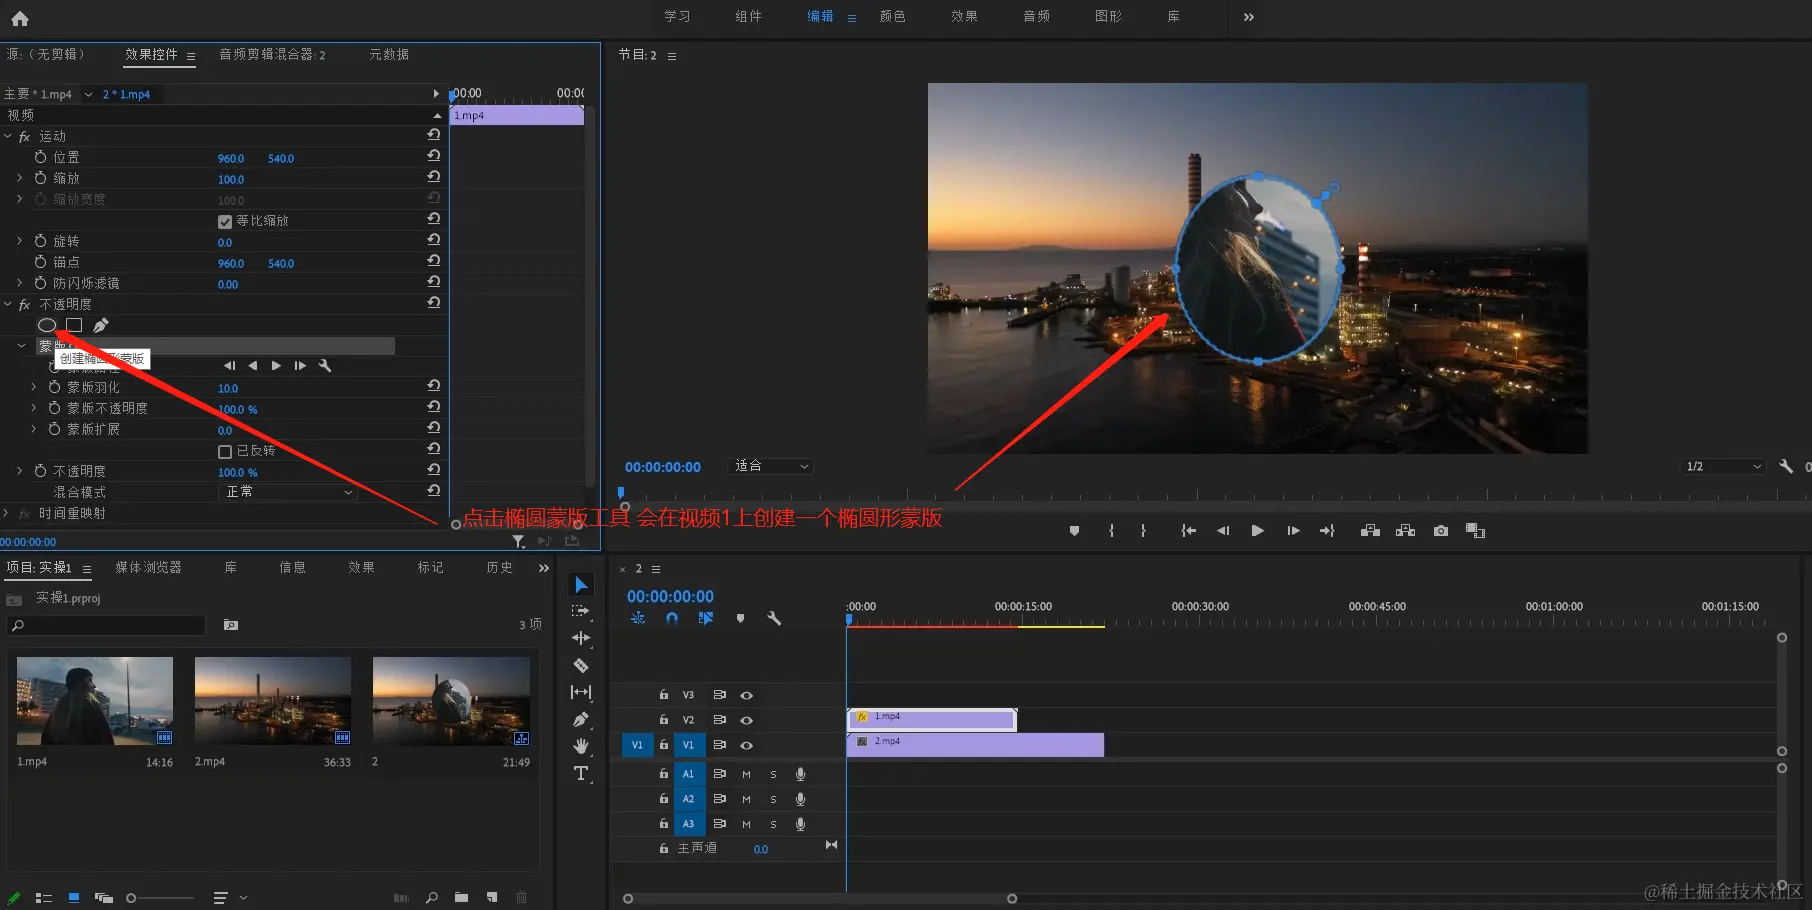Open the 媒体浏览器 panel tab
Viewport: 1812px width, 910px height.
(148, 567)
